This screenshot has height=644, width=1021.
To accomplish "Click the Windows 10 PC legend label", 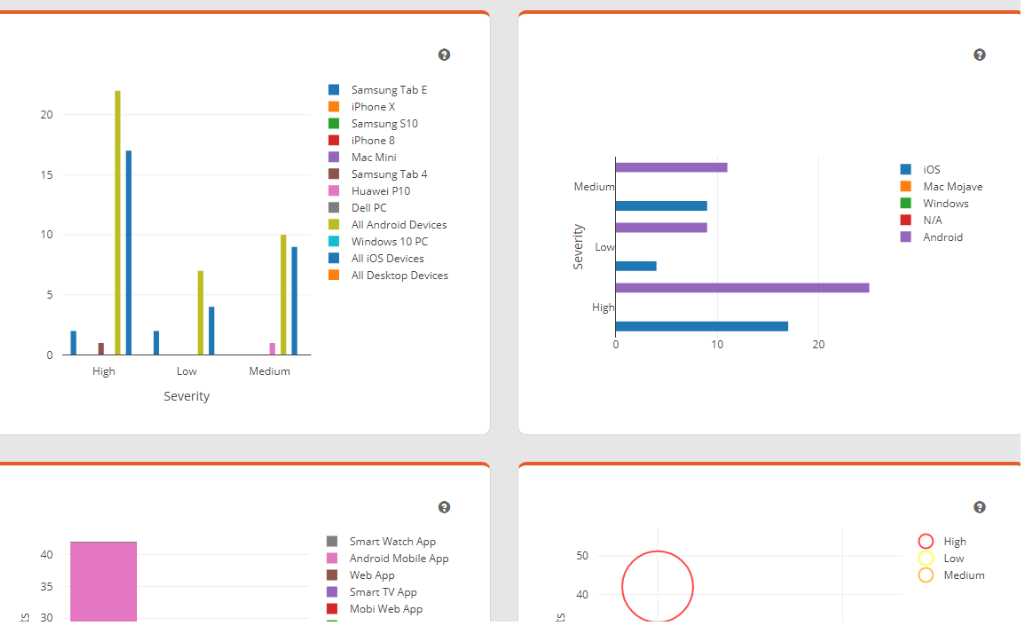I will (x=389, y=242).
